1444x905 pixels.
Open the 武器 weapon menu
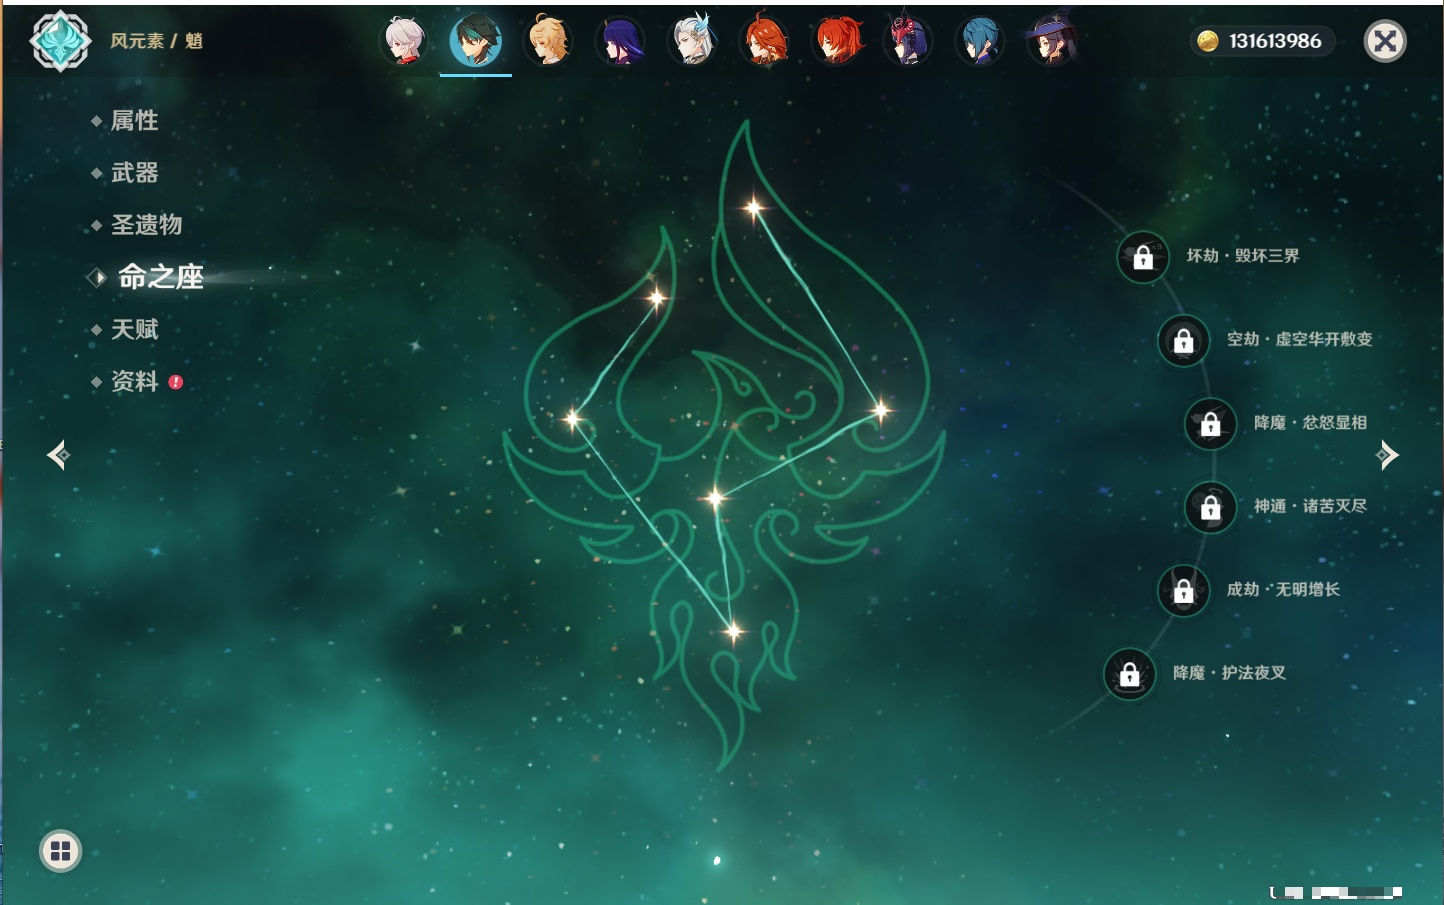point(134,173)
